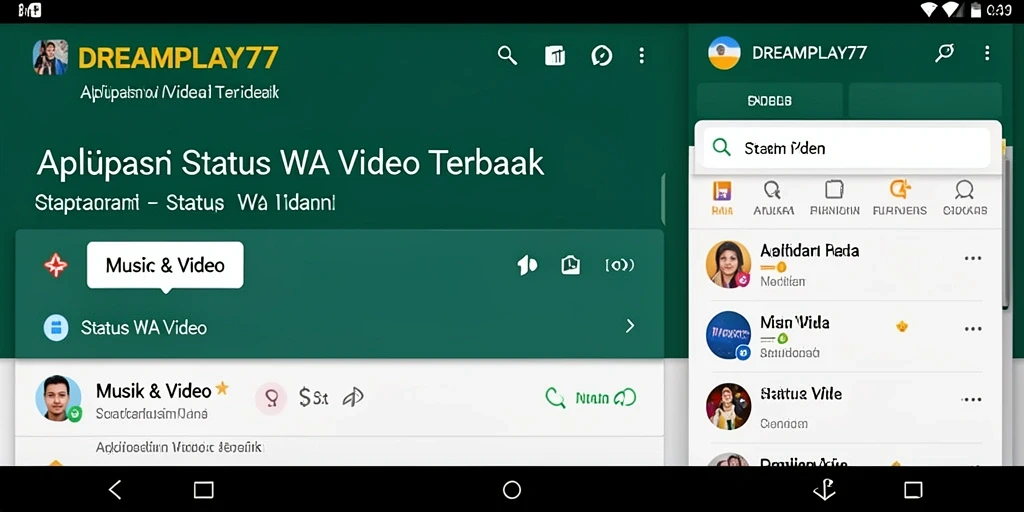Click the DREAMPLAY77 yellow title
The image size is (1024, 512).
coord(178,57)
